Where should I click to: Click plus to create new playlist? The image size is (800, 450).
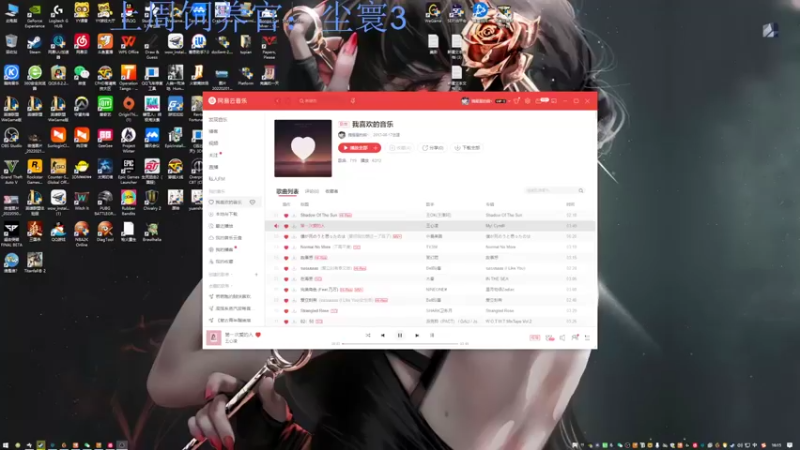[x=256, y=274]
